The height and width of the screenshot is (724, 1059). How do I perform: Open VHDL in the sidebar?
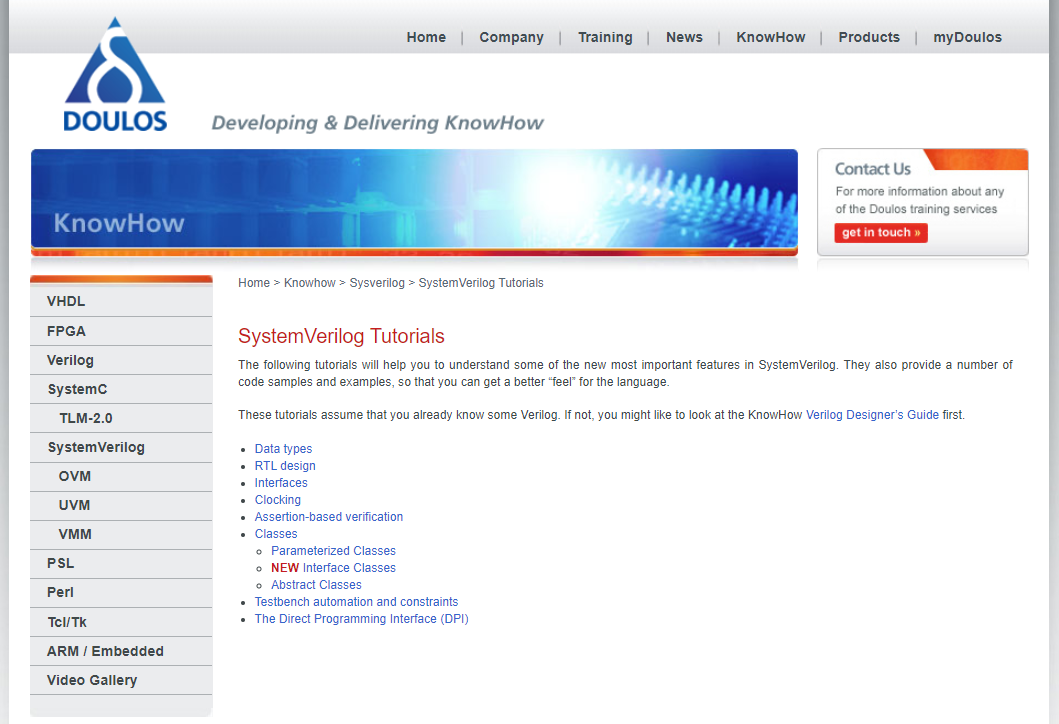121,301
